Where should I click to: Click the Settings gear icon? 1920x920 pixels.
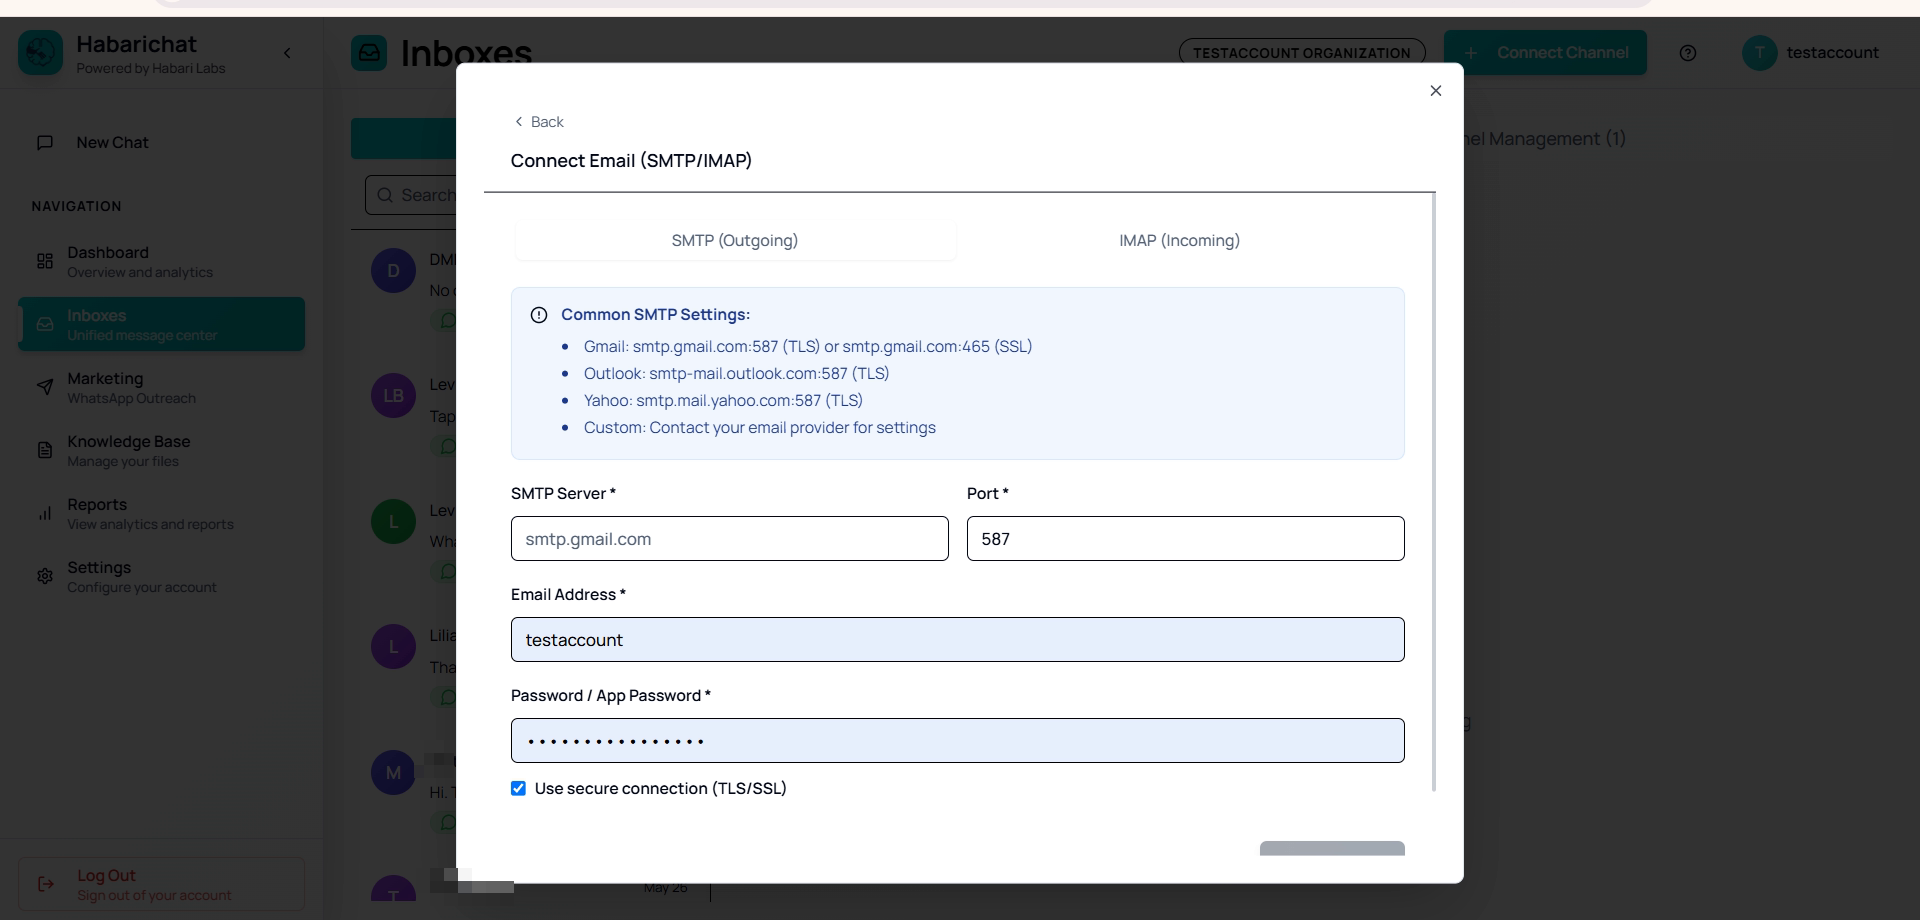tap(45, 576)
